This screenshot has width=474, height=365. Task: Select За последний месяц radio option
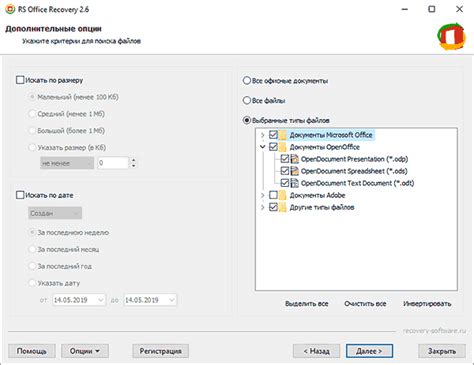32,249
